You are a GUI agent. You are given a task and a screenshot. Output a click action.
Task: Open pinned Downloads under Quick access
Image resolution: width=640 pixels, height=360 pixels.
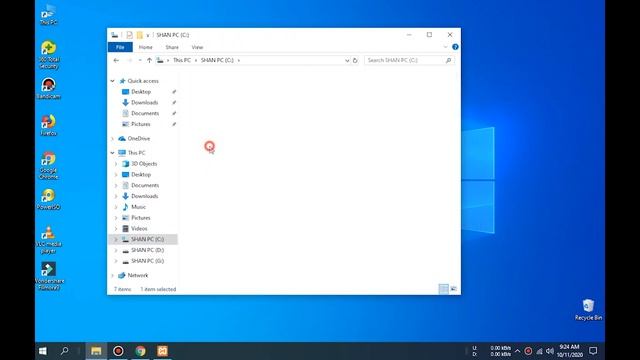pyautogui.click(x=144, y=102)
